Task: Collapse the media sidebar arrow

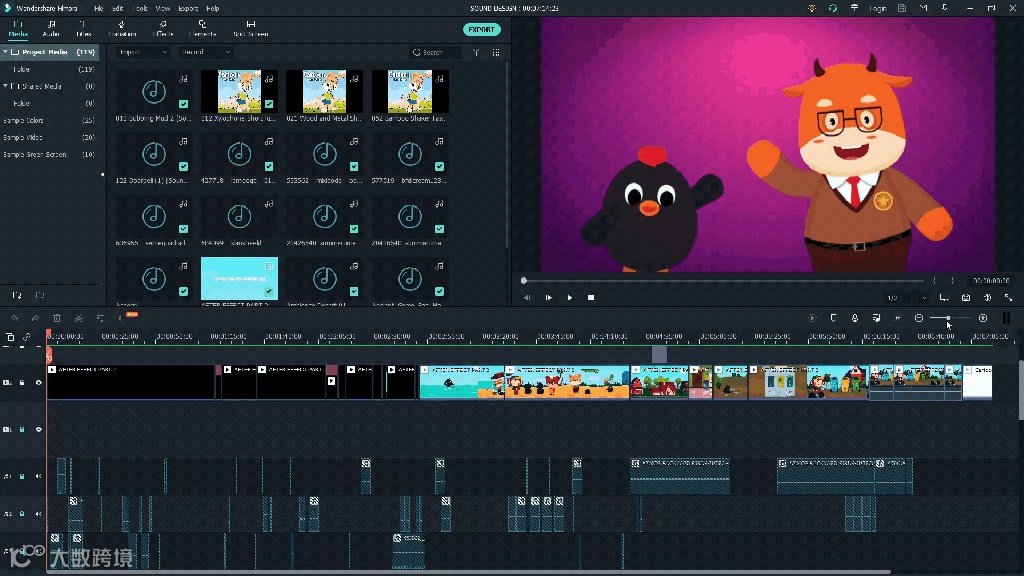Action: pyautogui.click(x=102, y=174)
